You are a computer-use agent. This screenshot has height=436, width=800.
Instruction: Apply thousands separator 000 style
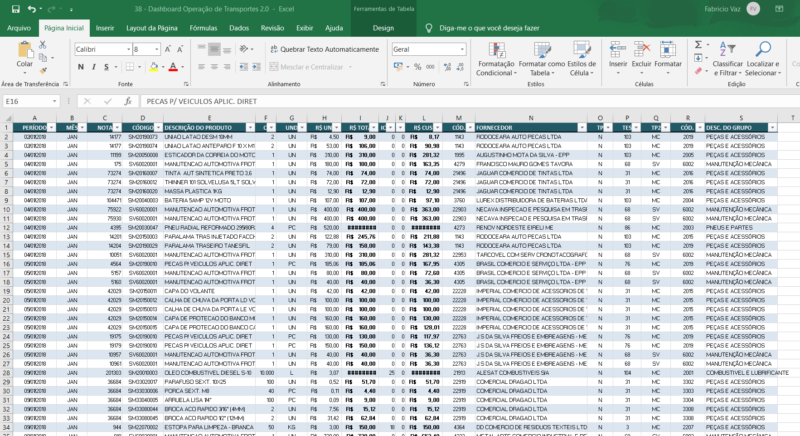(431, 67)
